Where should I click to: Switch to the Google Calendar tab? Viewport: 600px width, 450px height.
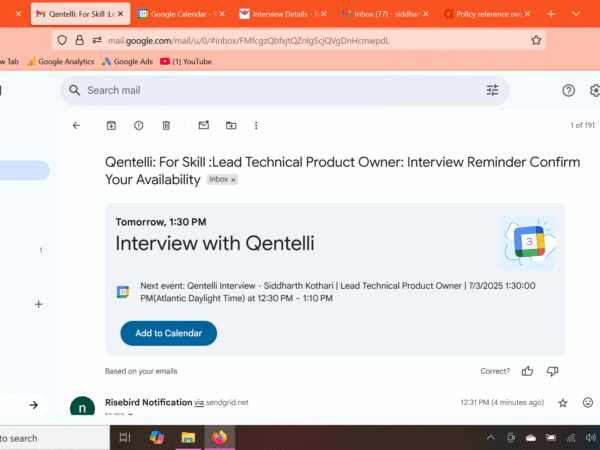click(181, 14)
